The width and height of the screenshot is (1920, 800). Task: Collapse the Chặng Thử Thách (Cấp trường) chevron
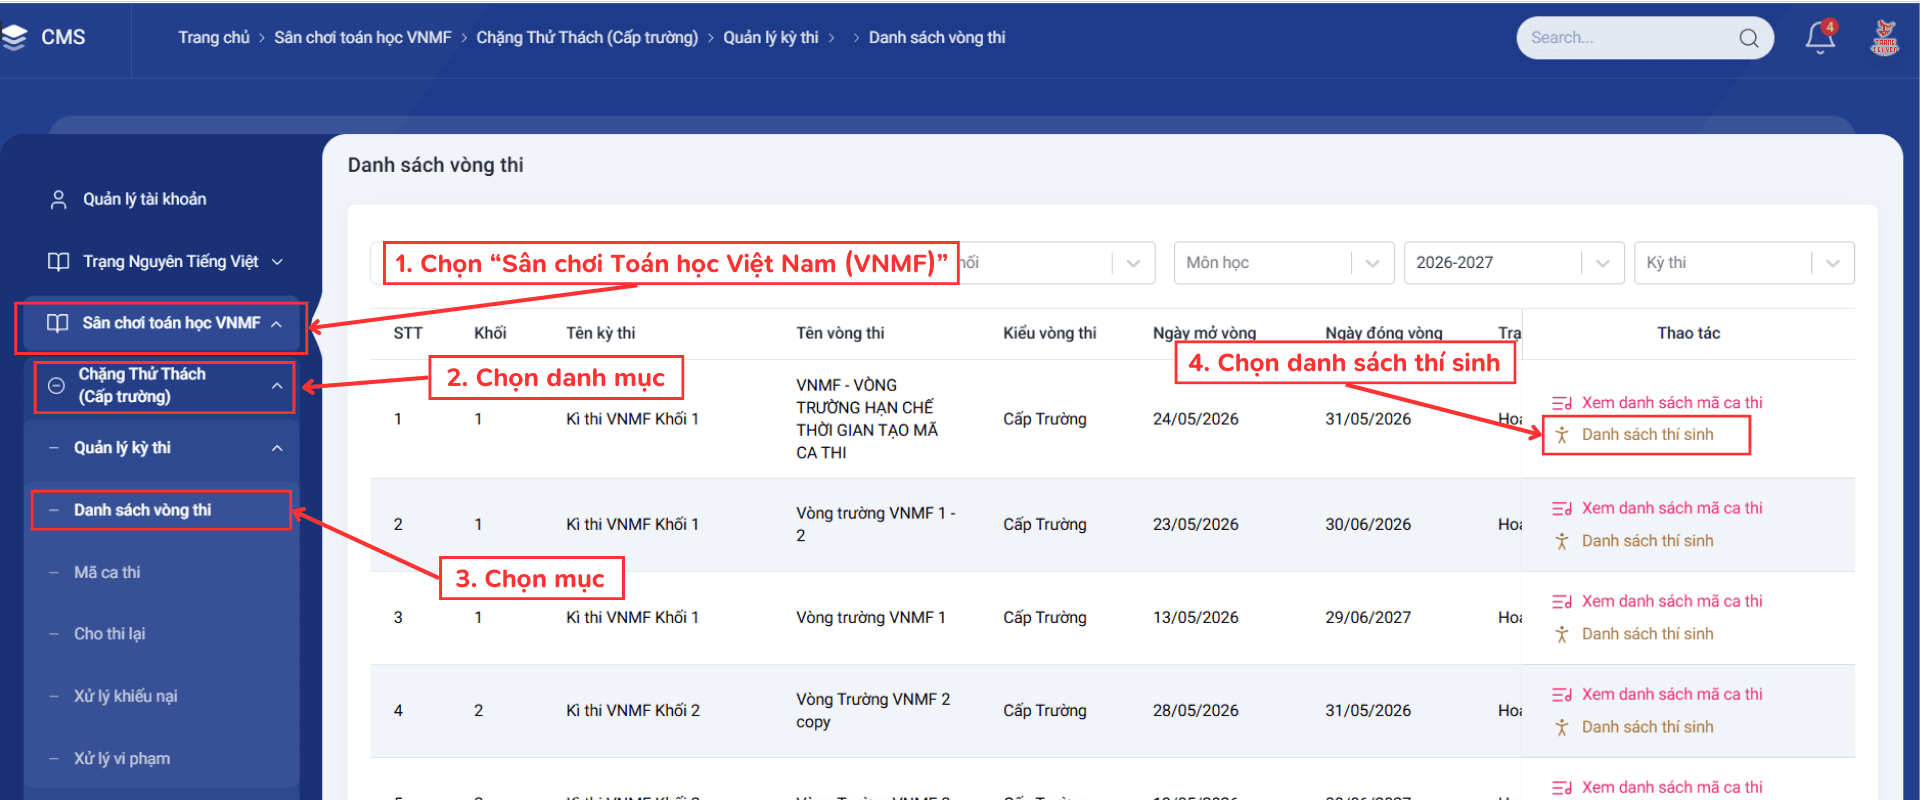(x=277, y=386)
